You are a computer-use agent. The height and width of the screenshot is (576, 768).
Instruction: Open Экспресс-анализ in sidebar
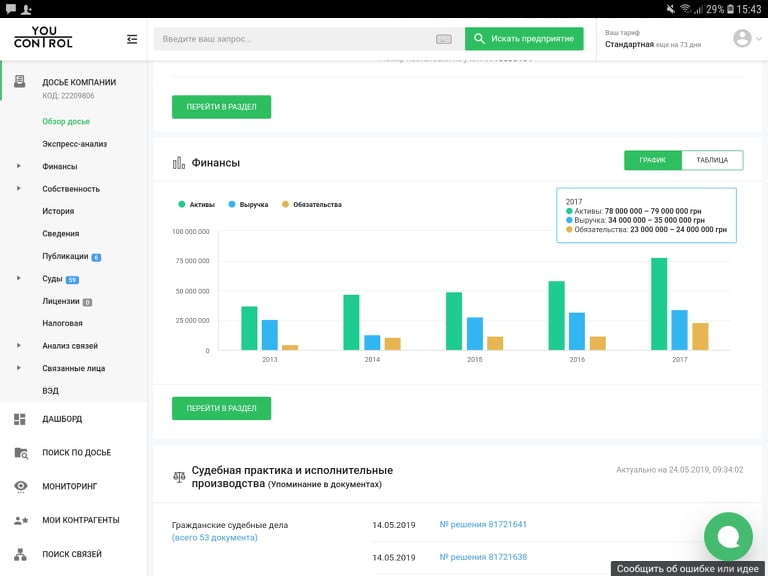pos(74,144)
